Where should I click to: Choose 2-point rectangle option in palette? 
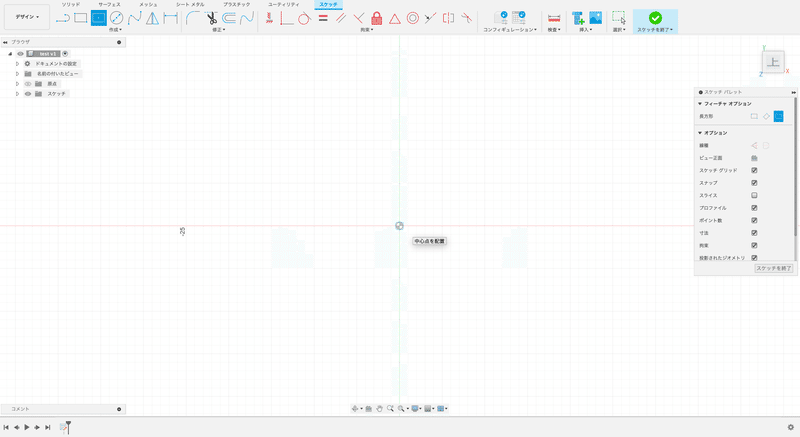click(x=754, y=116)
